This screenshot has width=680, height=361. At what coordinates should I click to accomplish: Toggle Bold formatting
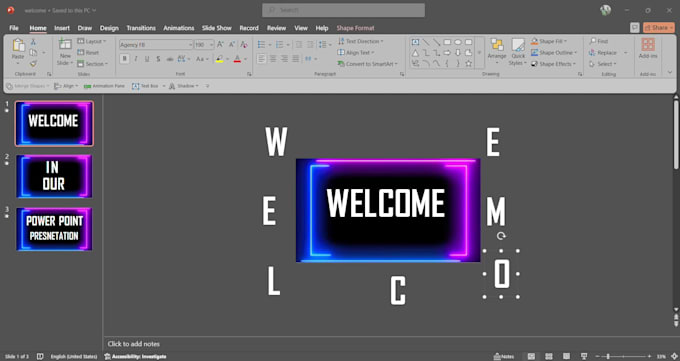pos(124,59)
